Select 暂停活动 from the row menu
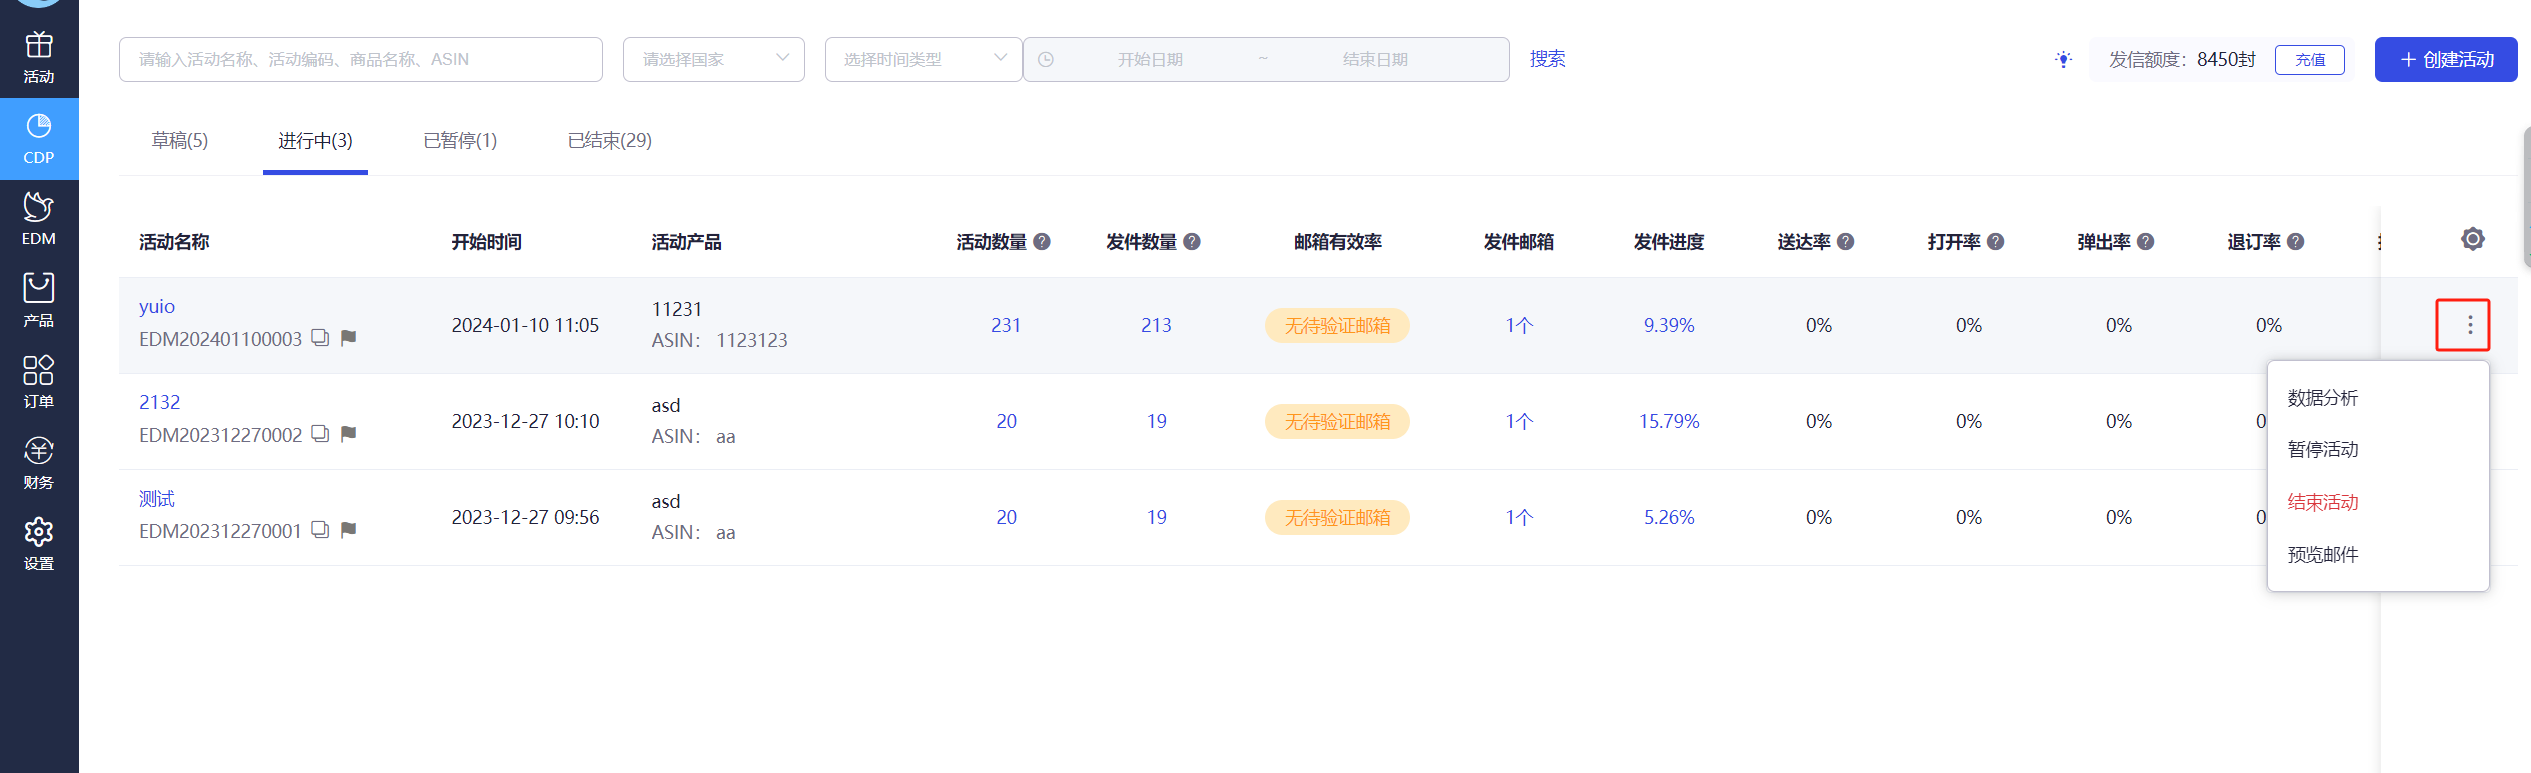 pos(2323,450)
